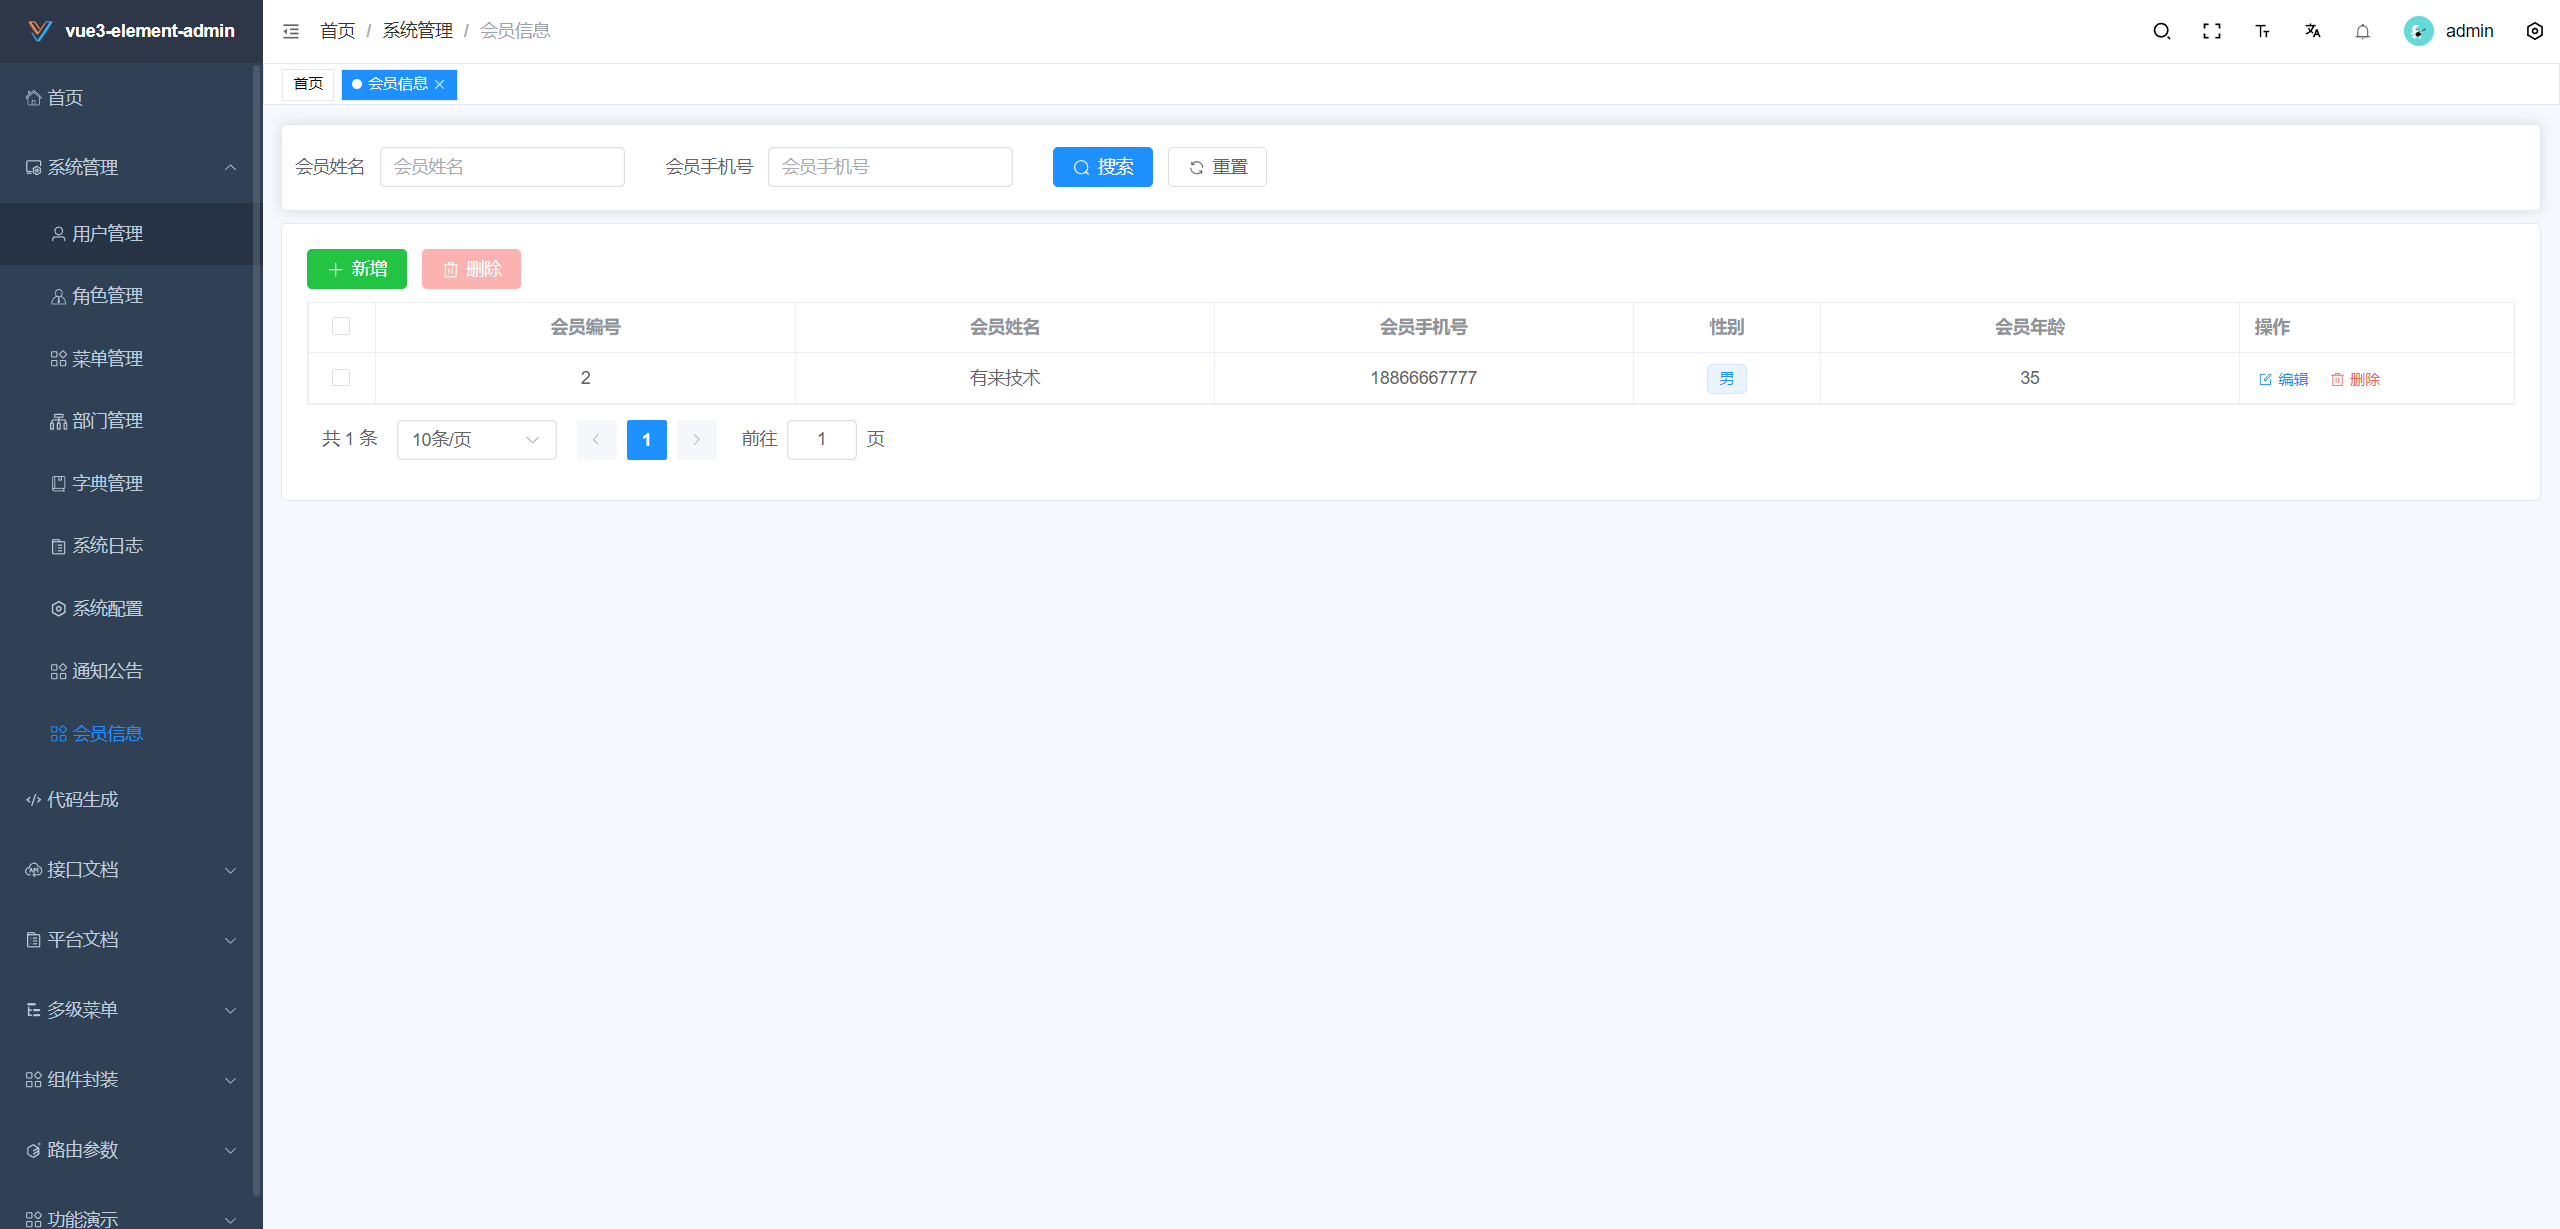Check the select-all checkbox in table header
The height and width of the screenshot is (1229, 2560).
click(x=341, y=326)
